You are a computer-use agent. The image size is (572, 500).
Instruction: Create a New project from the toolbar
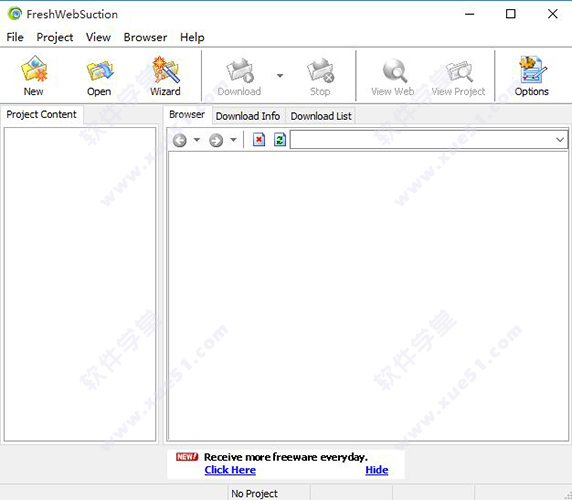pos(34,75)
